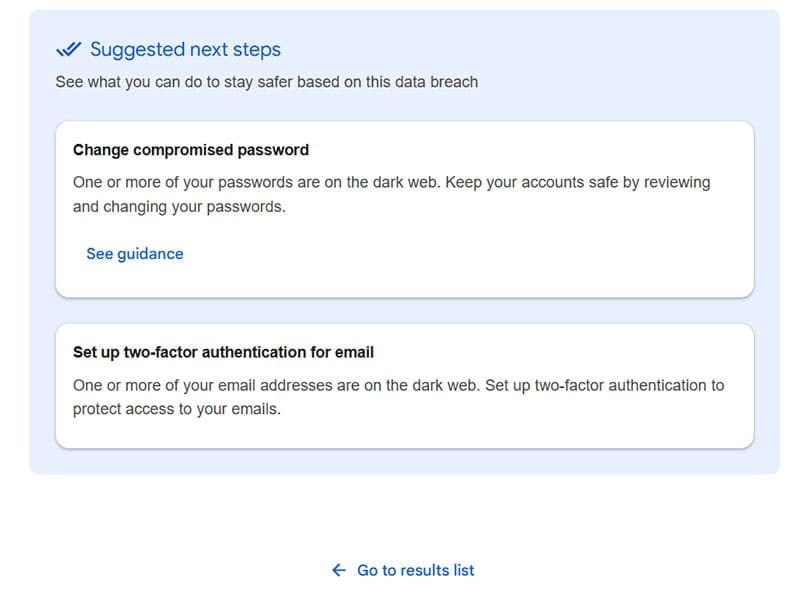This screenshot has width=800, height=600.
Task: Click "protect access to your emails." text line
Action: coord(176,410)
